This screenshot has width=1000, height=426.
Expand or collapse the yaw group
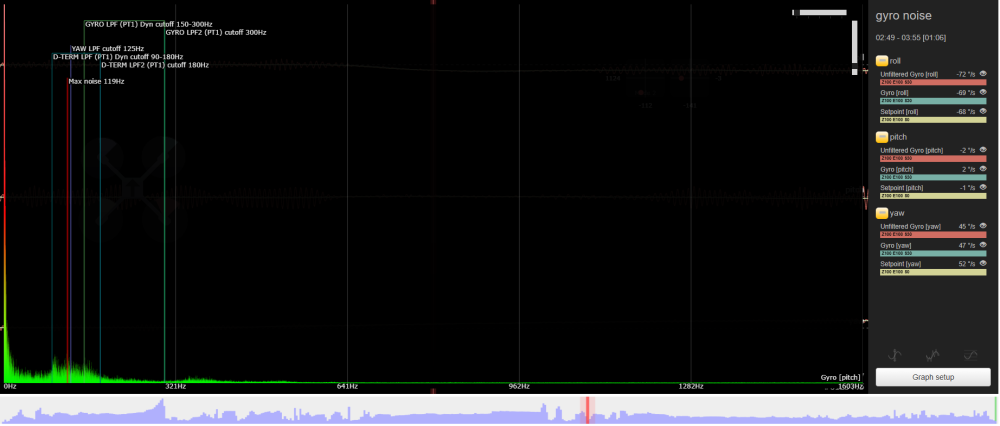(881, 213)
